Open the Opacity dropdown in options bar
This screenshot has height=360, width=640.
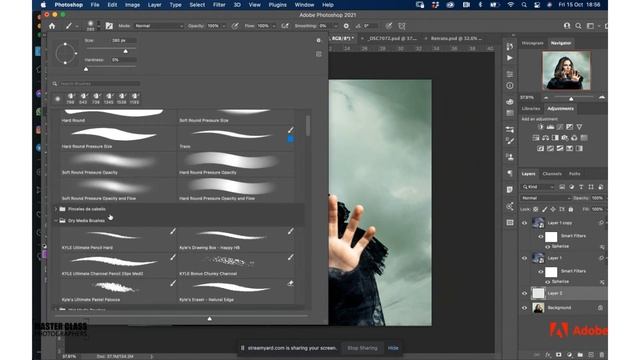tap(224, 26)
